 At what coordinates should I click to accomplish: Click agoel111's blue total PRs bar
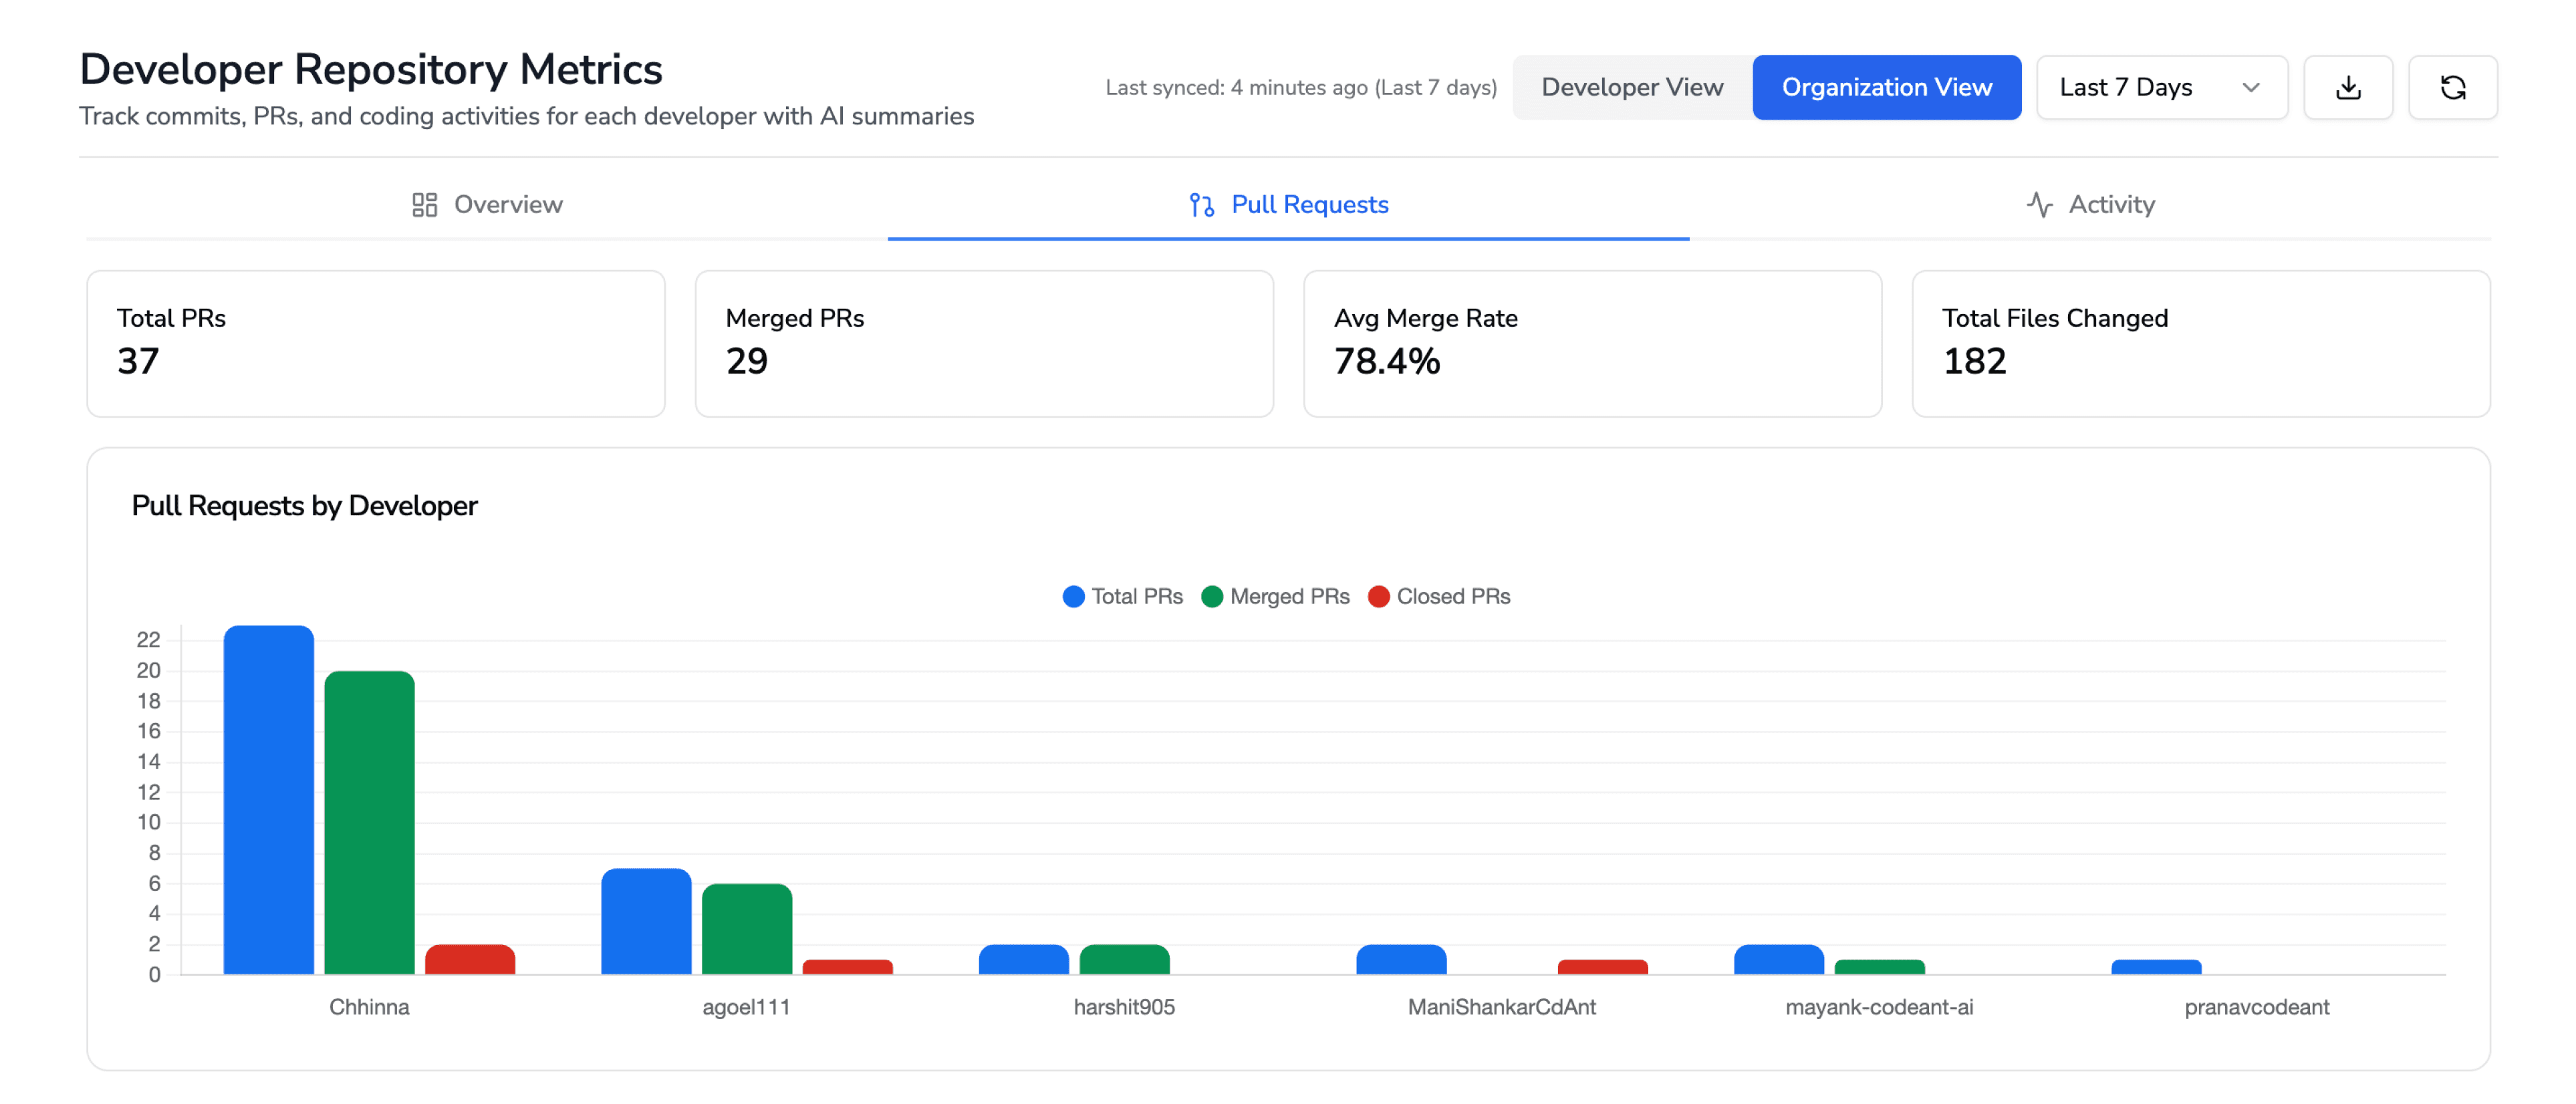pos(646,921)
